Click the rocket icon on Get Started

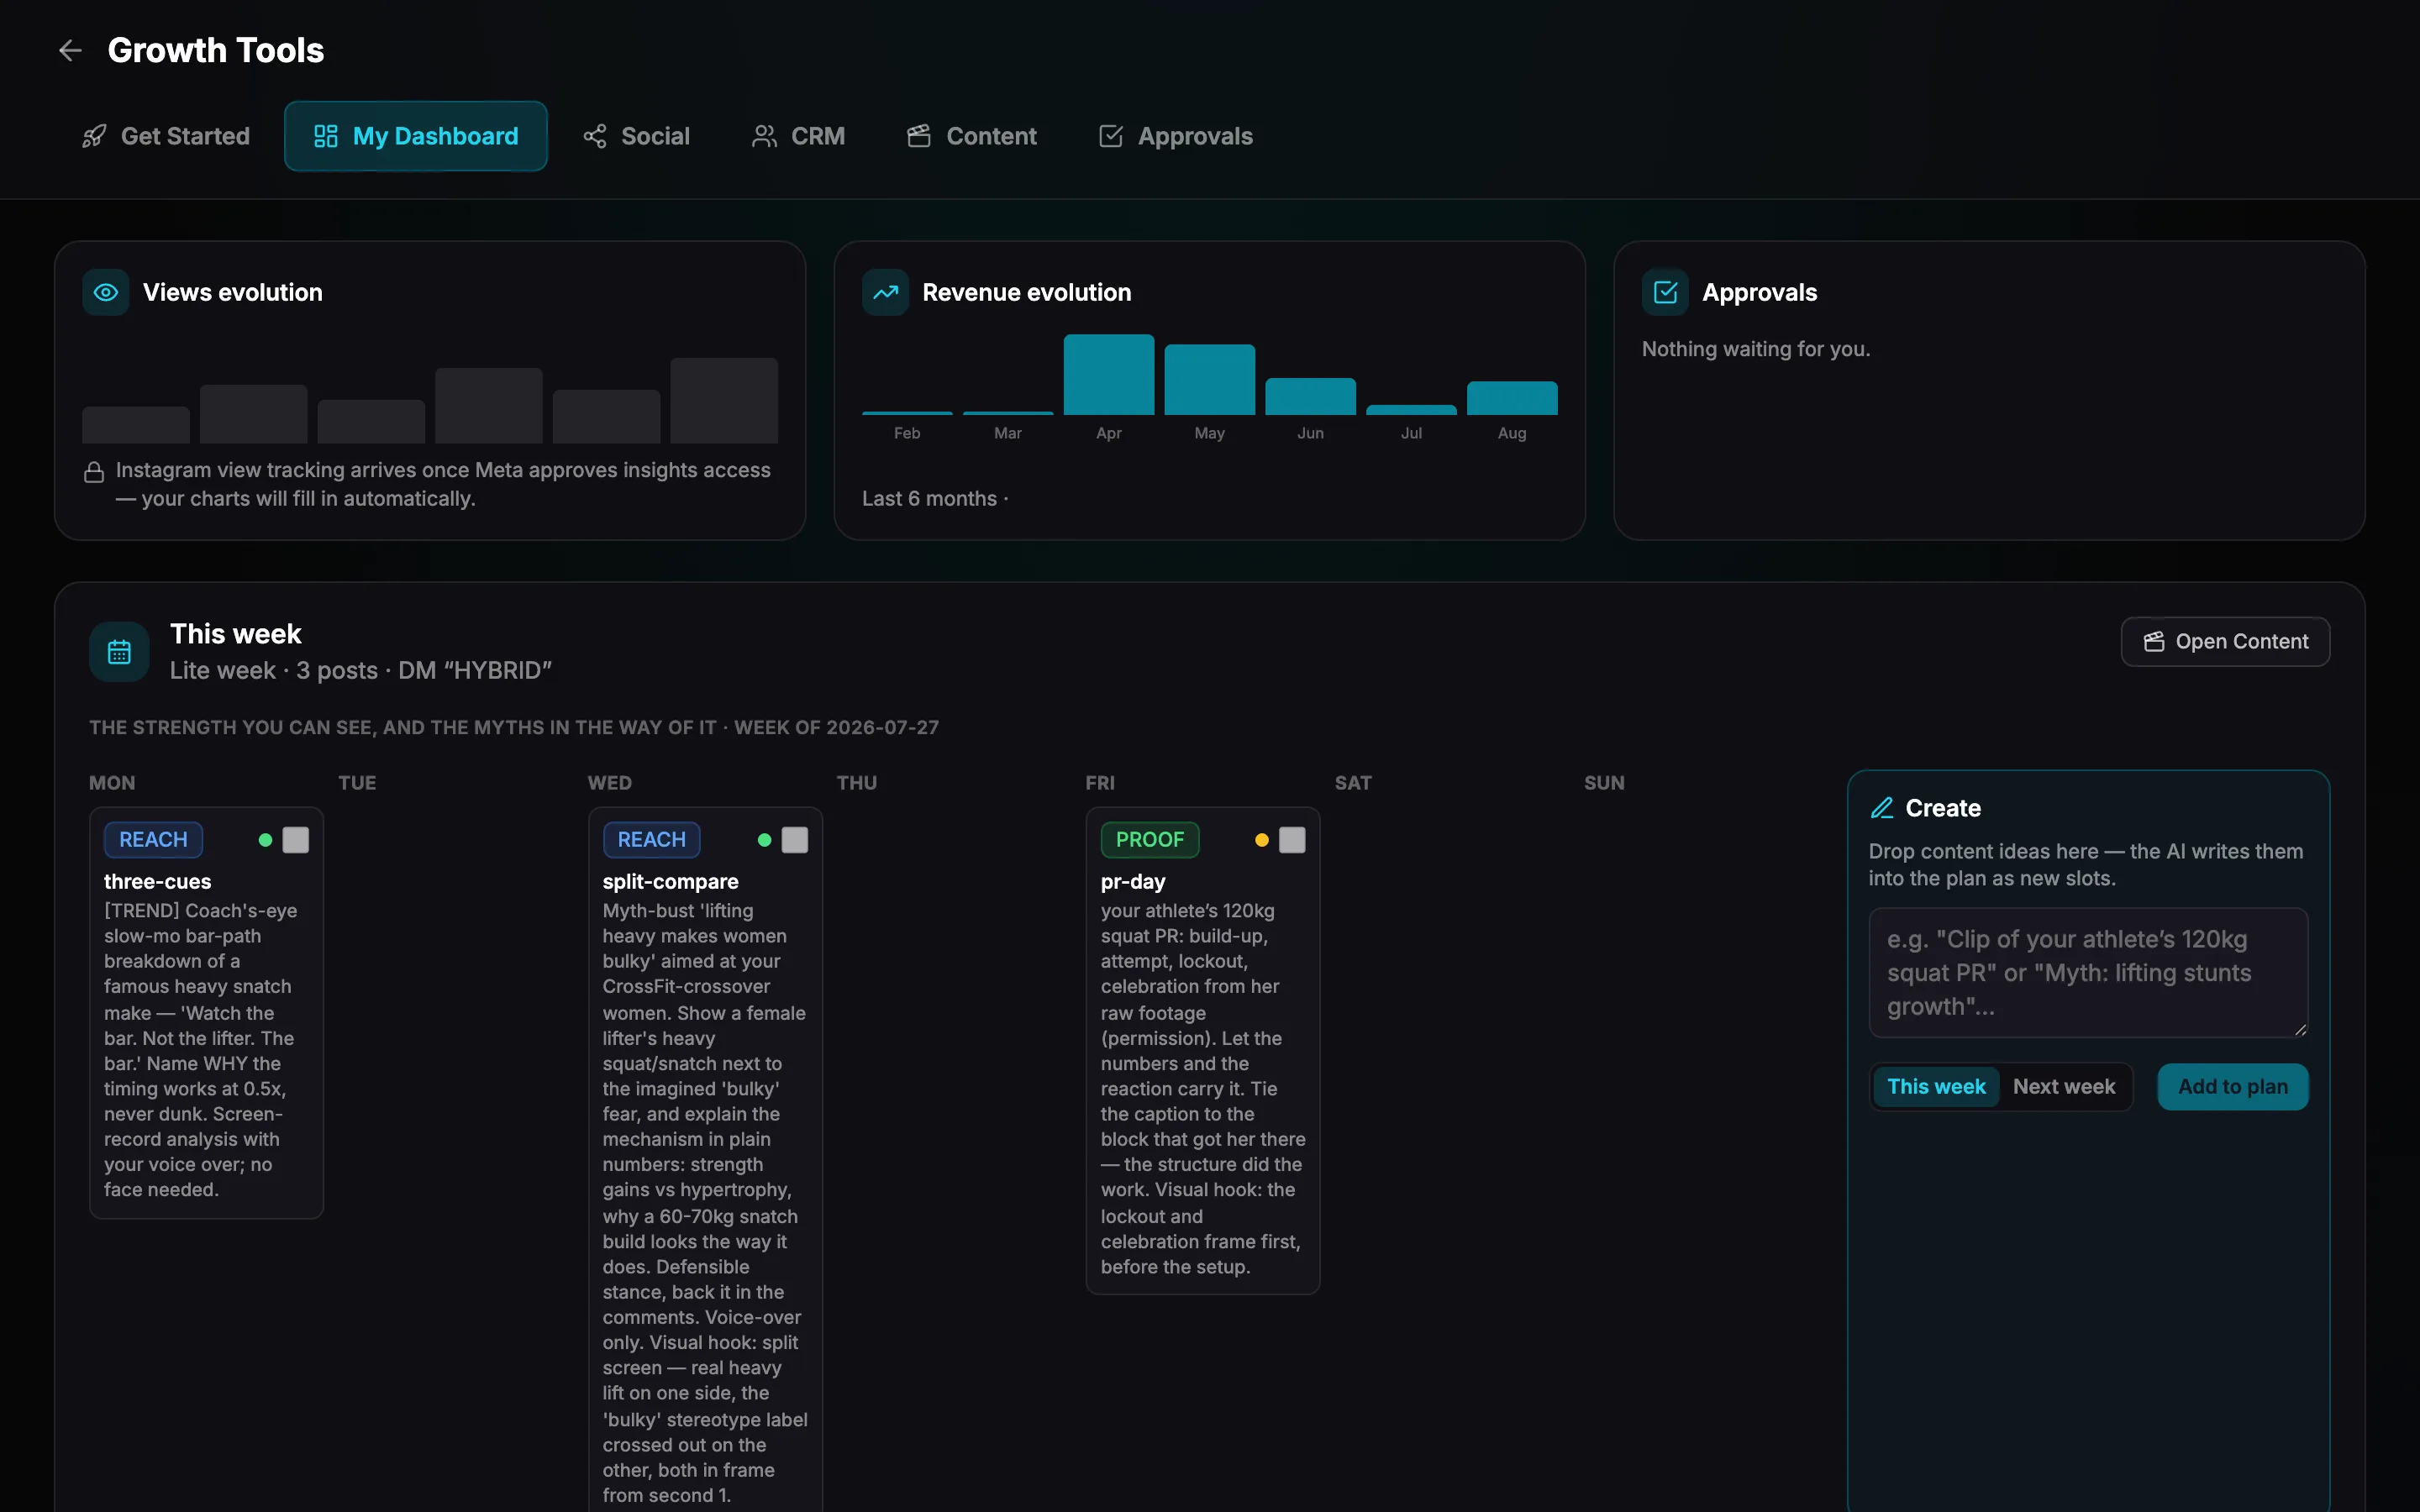tap(94, 136)
